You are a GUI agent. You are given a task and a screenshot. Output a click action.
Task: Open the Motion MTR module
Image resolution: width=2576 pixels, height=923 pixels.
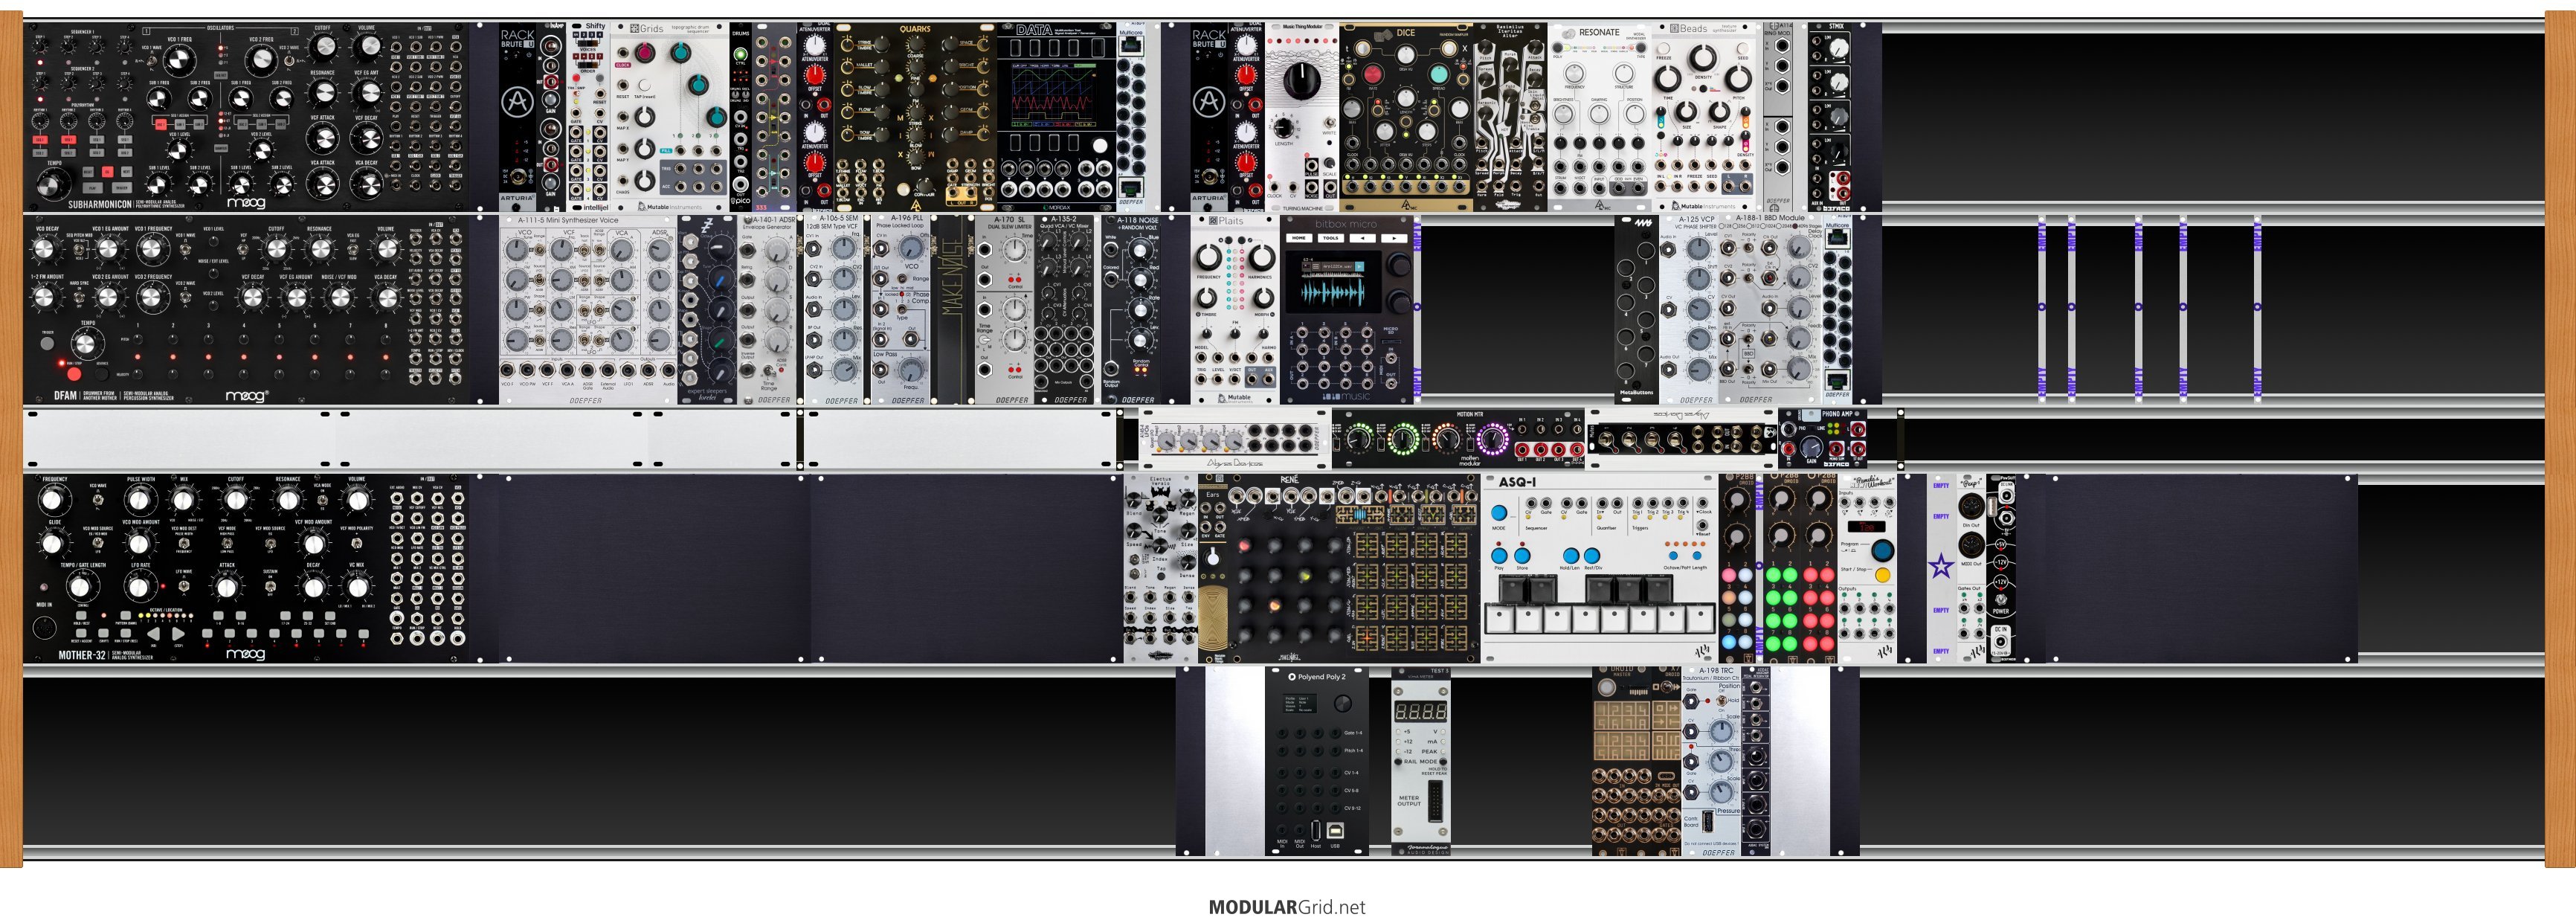[1458, 438]
